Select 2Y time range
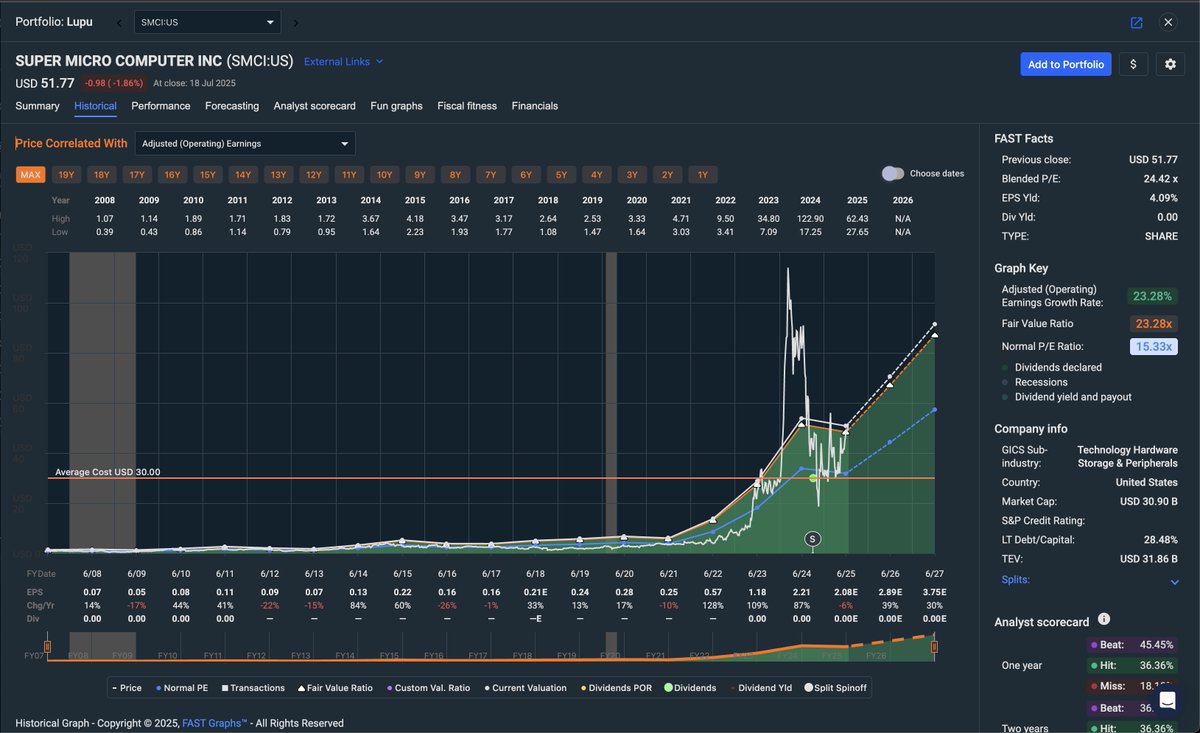Image resolution: width=1200 pixels, height=733 pixels. pyautogui.click(x=667, y=175)
